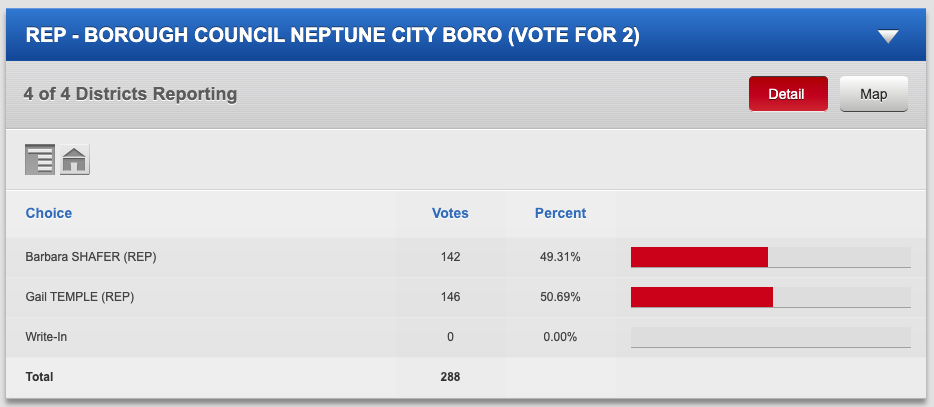Click Barbara Shafer's red percentage bar

[x=699, y=257]
